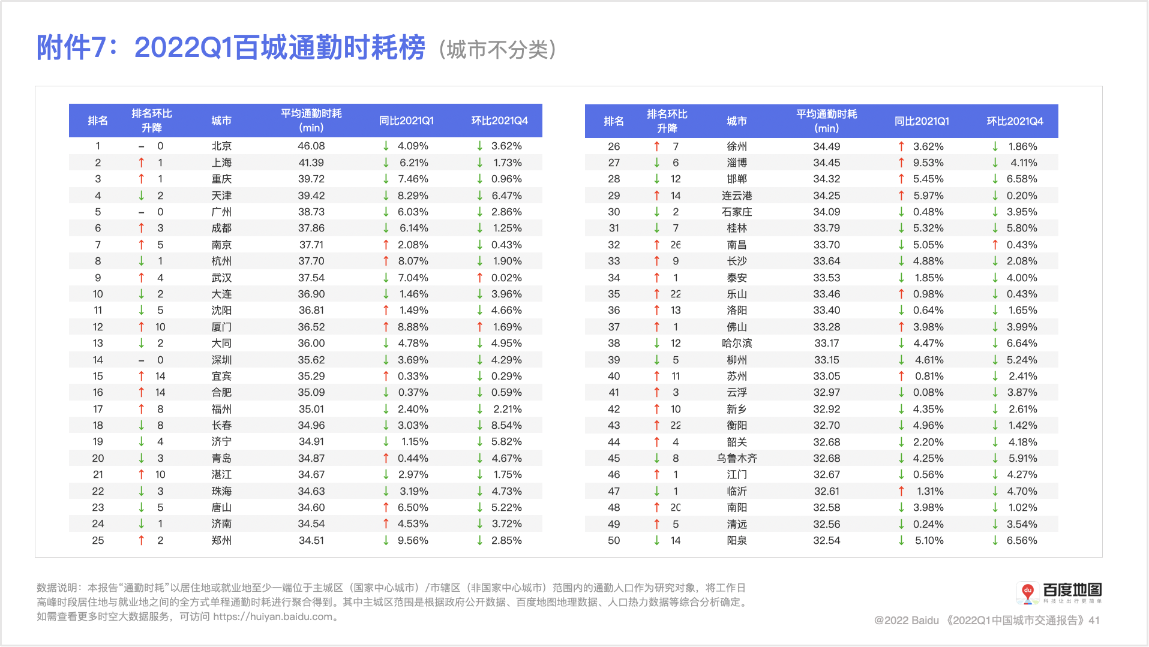Click the red up arrow in 南昌's 环比2021Q4 cell
This screenshot has width=1149, height=647.
click(x=995, y=245)
